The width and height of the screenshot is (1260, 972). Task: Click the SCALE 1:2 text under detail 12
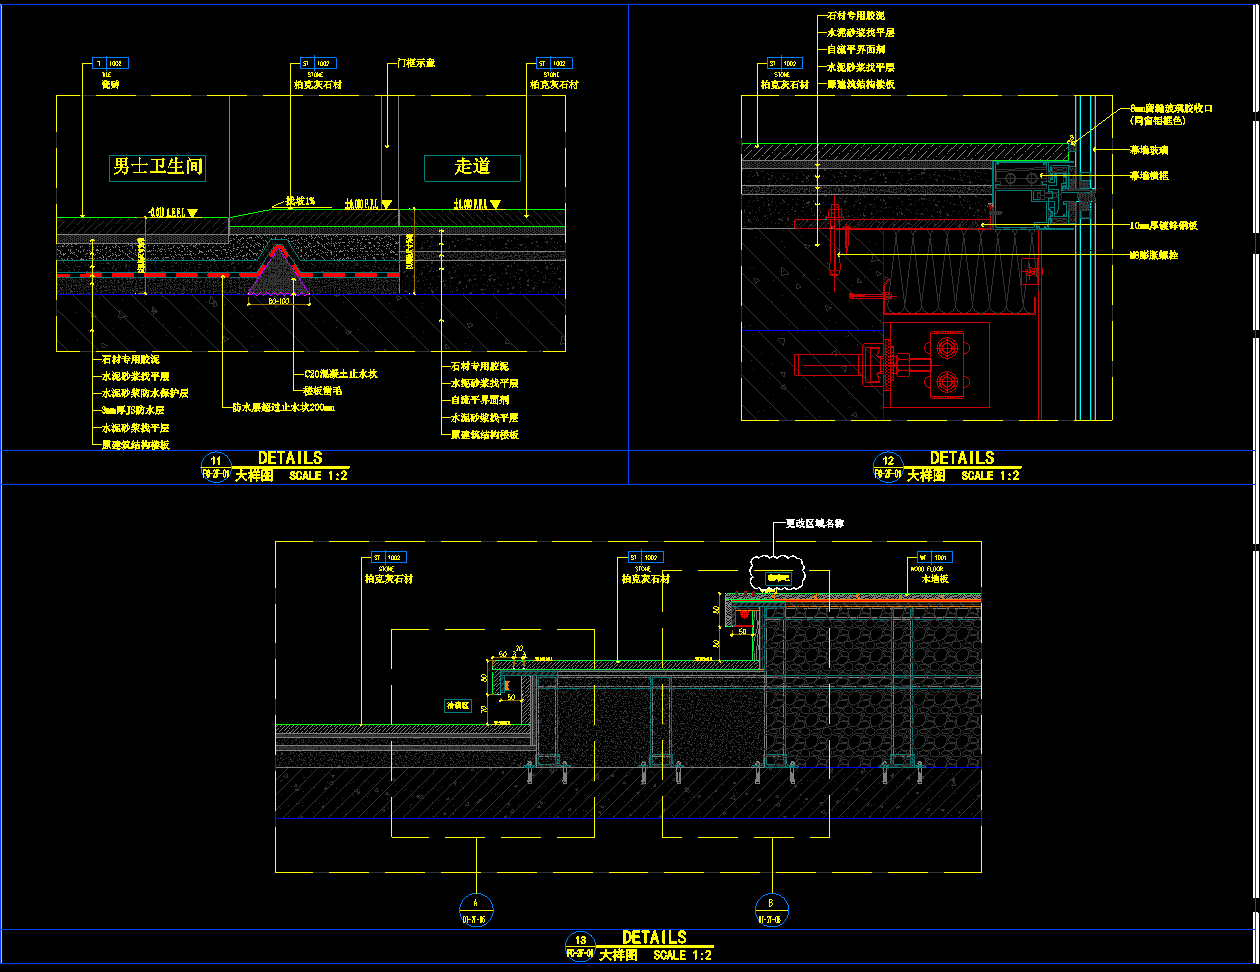pos(990,476)
